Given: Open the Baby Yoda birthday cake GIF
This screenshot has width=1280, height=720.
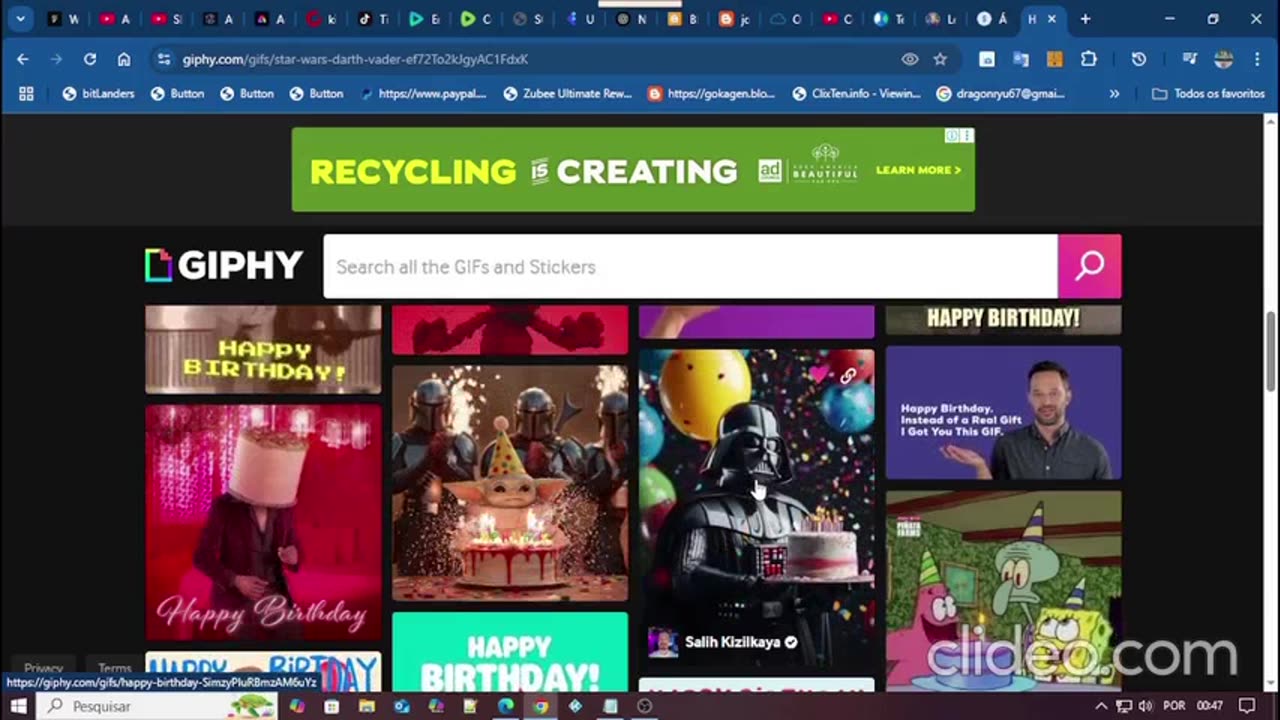Looking at the screenshot, I should pyautogui.click(x=510, y=483).
